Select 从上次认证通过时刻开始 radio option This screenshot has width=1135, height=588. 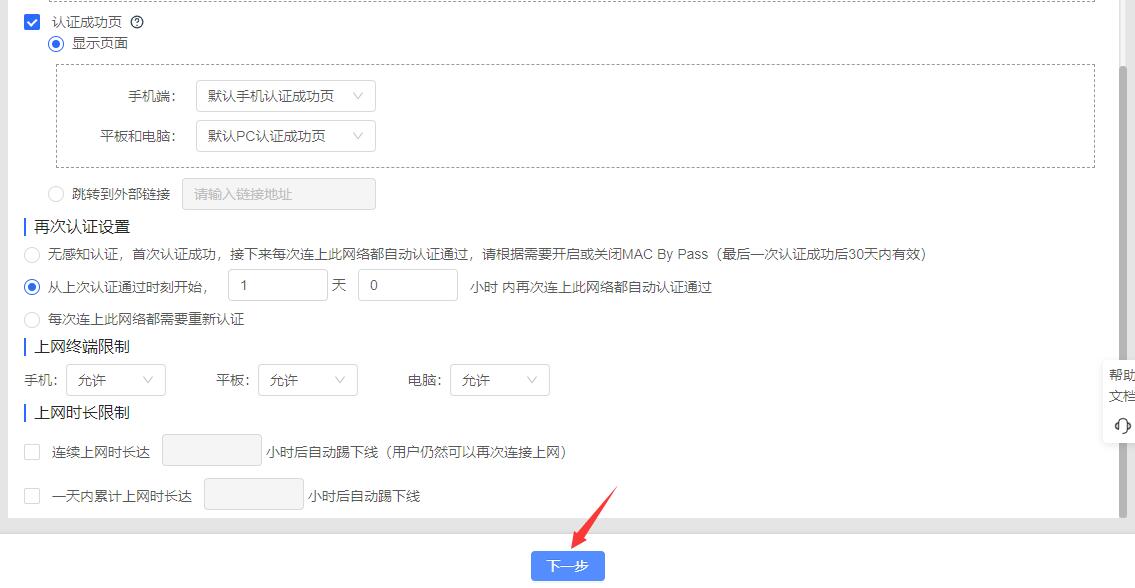coord(32,287)
